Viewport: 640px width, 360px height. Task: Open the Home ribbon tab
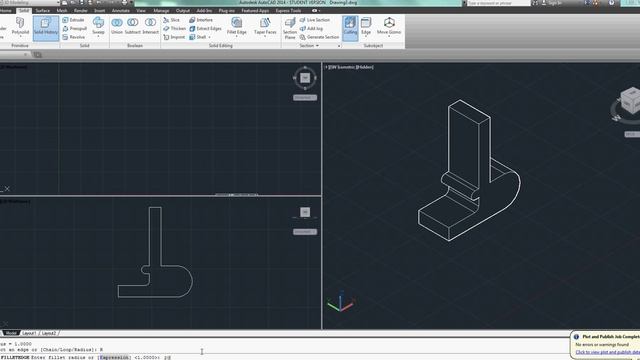coord(6,11)
